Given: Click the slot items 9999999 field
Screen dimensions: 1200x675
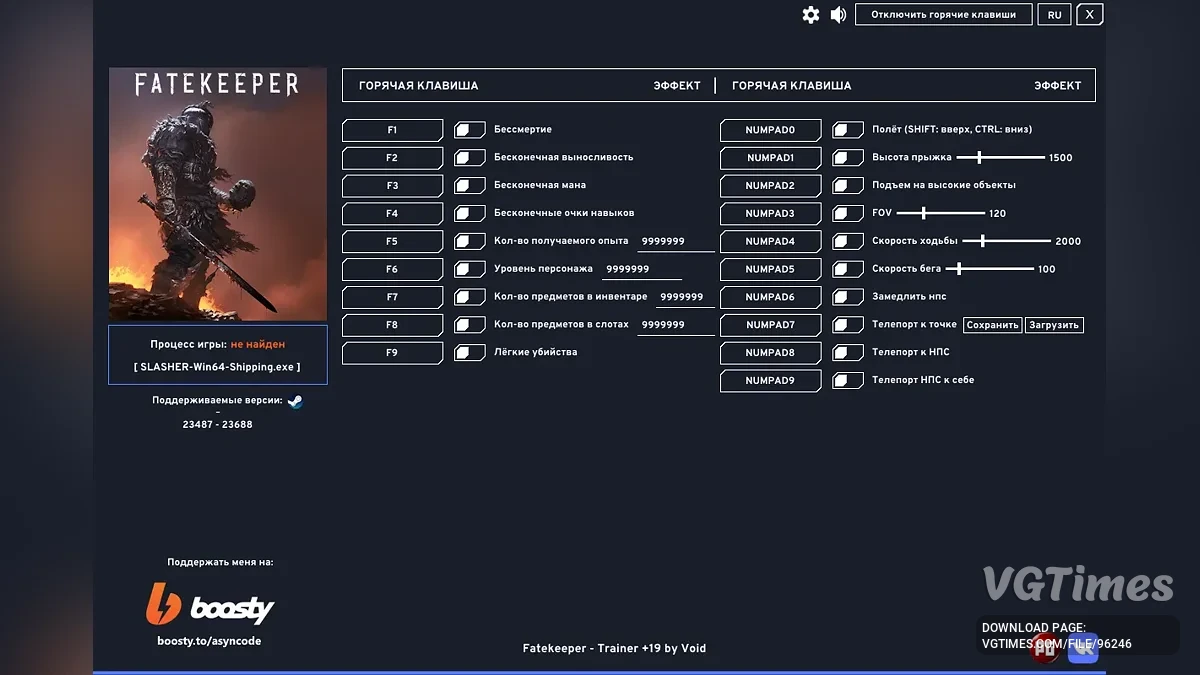Looking at the screenshot, I should pyautogui.click(x=676, y=326).
